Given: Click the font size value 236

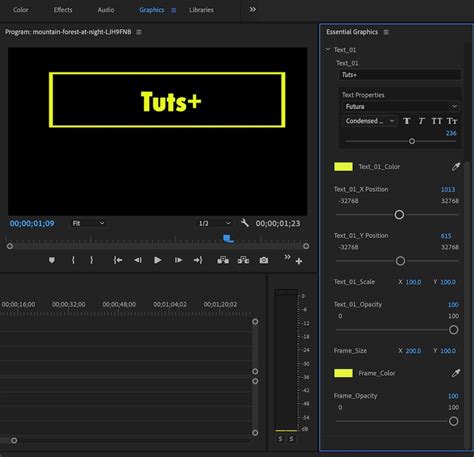Looking at the screenshot, I should (451, 133).
